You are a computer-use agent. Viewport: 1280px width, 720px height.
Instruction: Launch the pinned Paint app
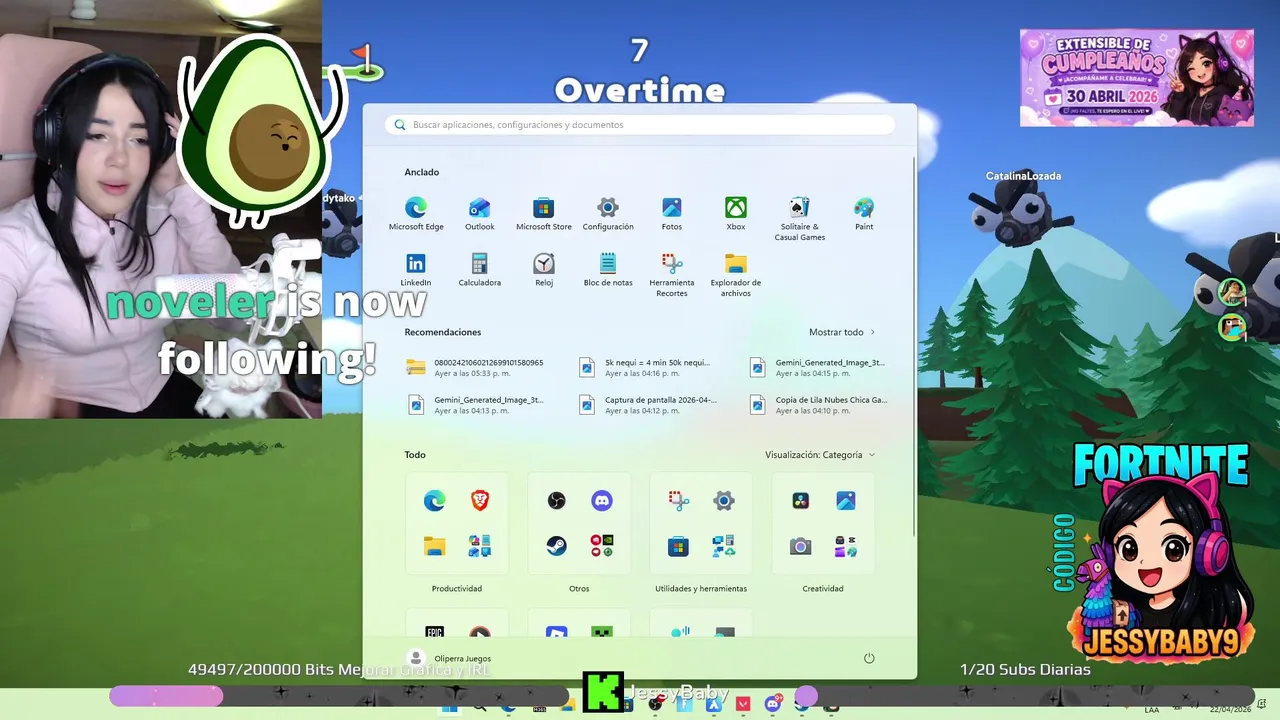point(864,213)
